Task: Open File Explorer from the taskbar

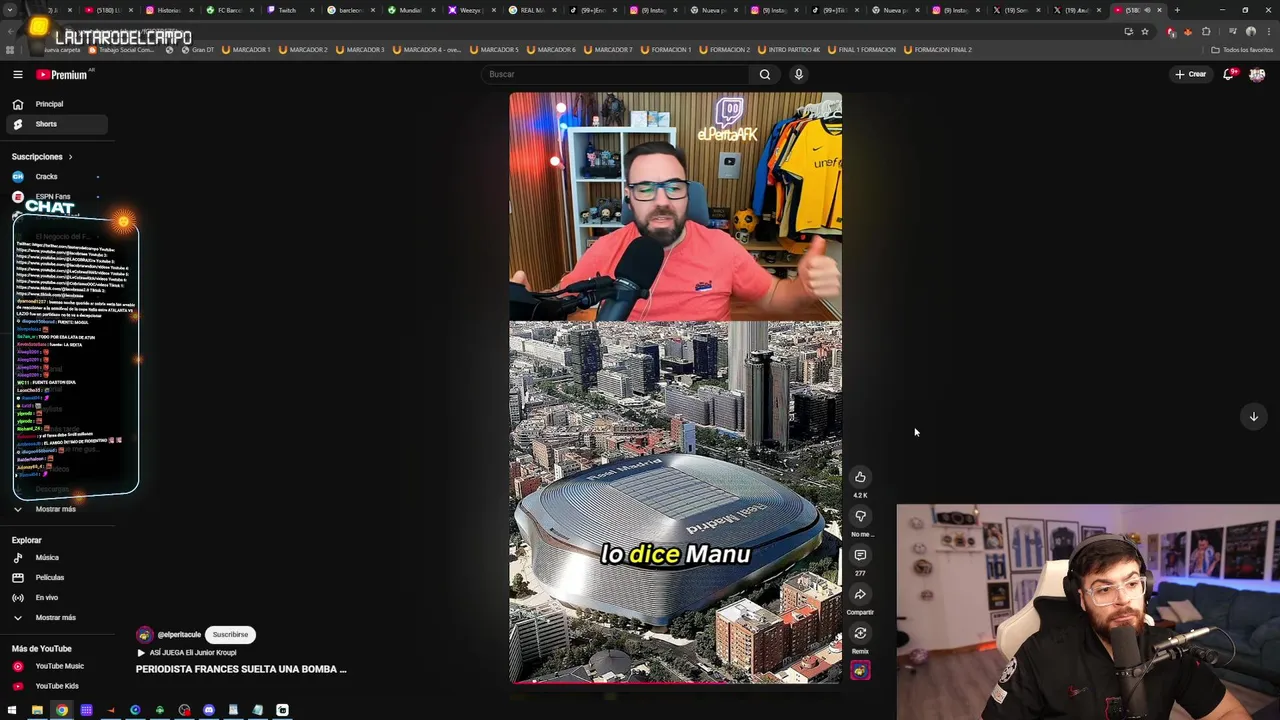Action: point(37,710)
